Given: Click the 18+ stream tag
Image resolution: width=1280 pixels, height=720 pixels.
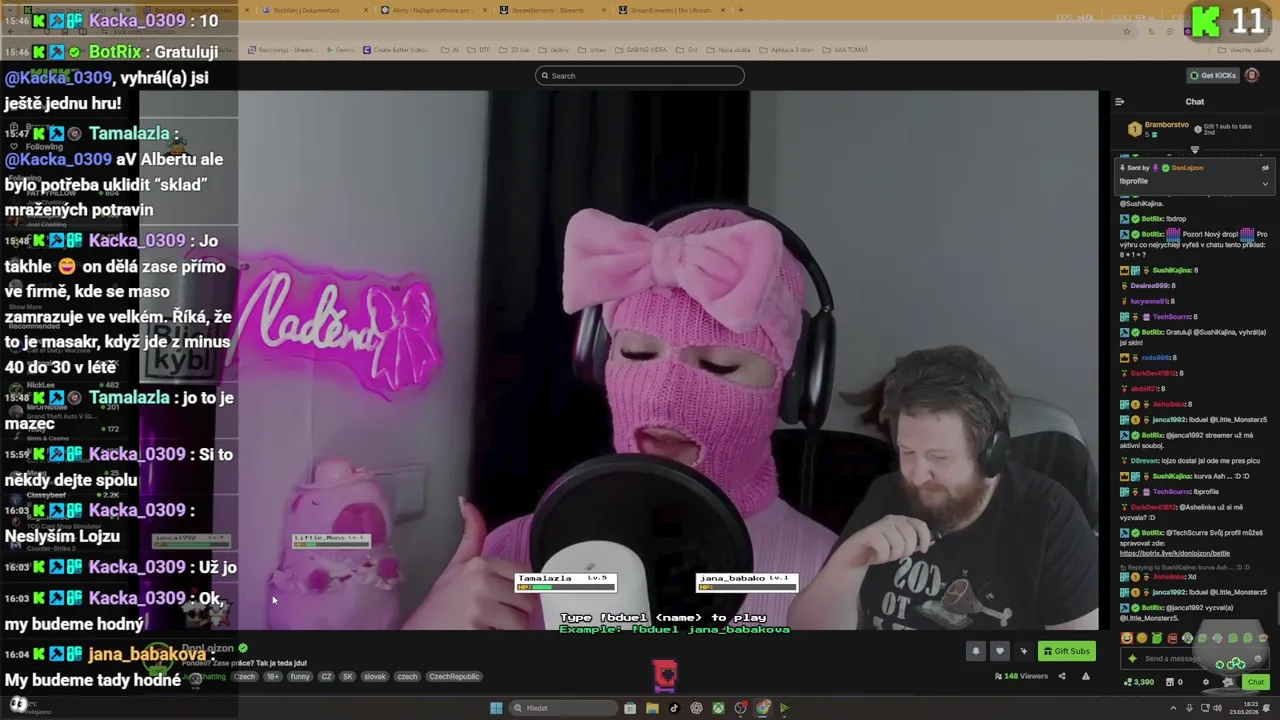Looking at the screenshot, I should (272, 677).
